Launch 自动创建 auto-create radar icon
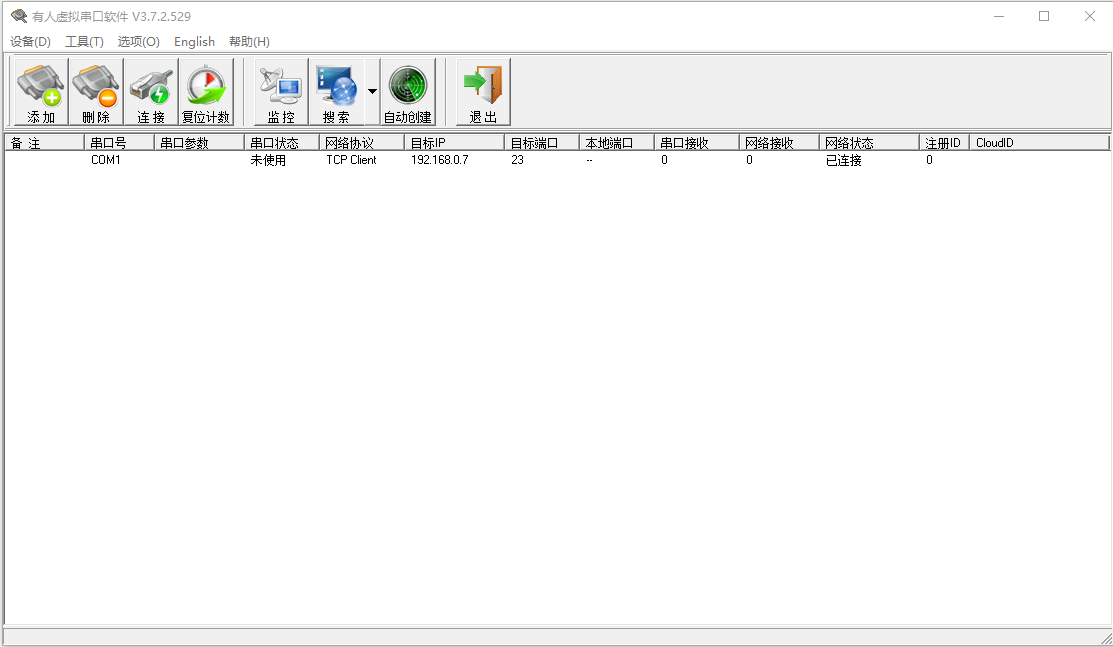 point(408,91)
